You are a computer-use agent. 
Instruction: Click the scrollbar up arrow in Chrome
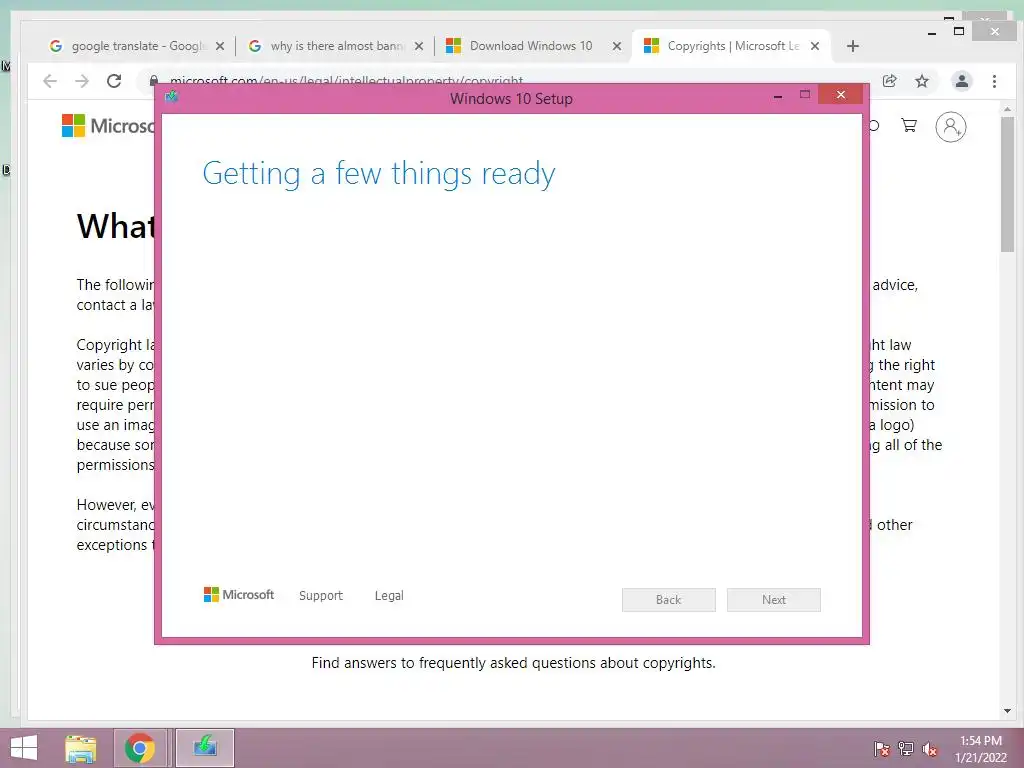click(x=1007, y=109)
